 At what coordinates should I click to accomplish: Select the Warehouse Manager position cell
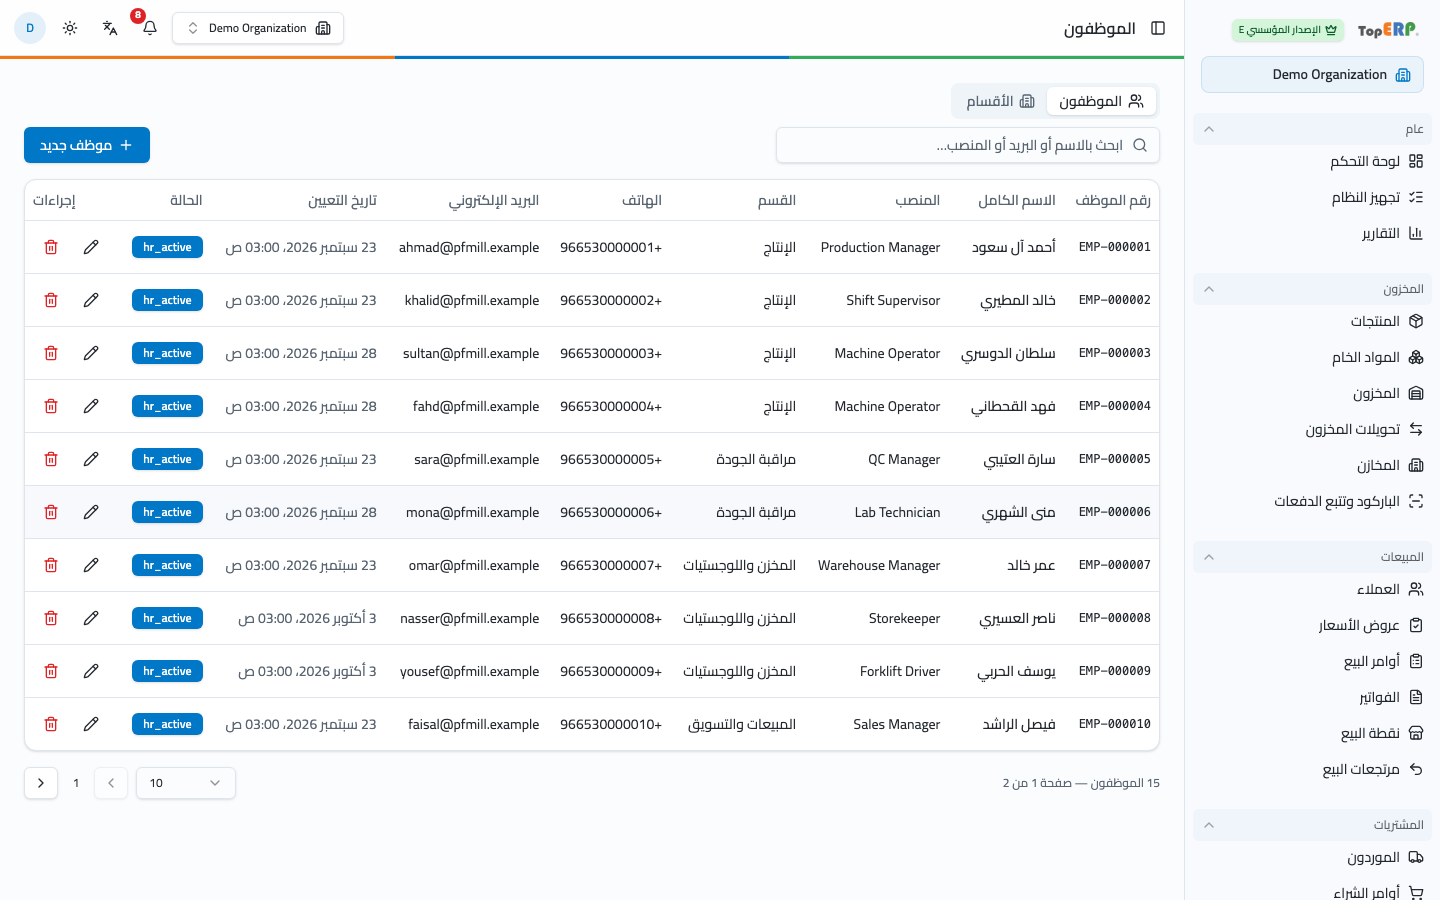tap(879, 565)
